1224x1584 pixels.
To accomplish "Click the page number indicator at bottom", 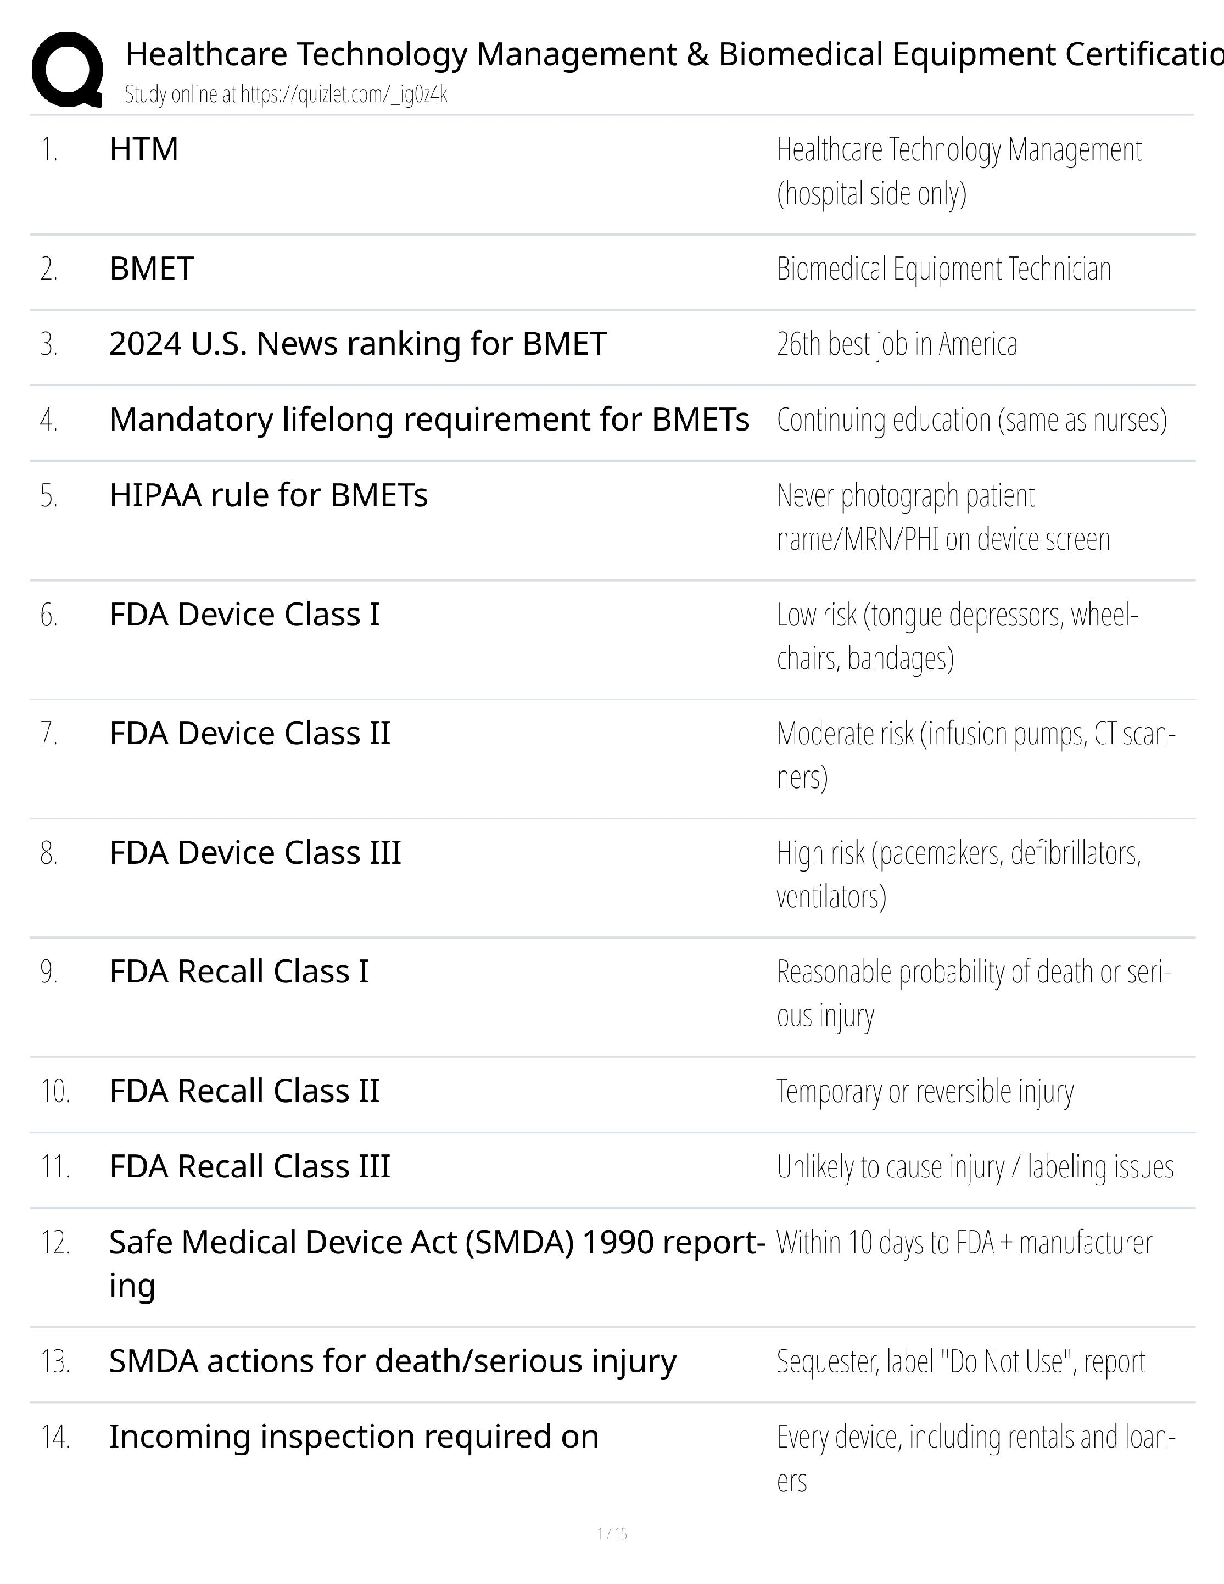I will 612,1533.
